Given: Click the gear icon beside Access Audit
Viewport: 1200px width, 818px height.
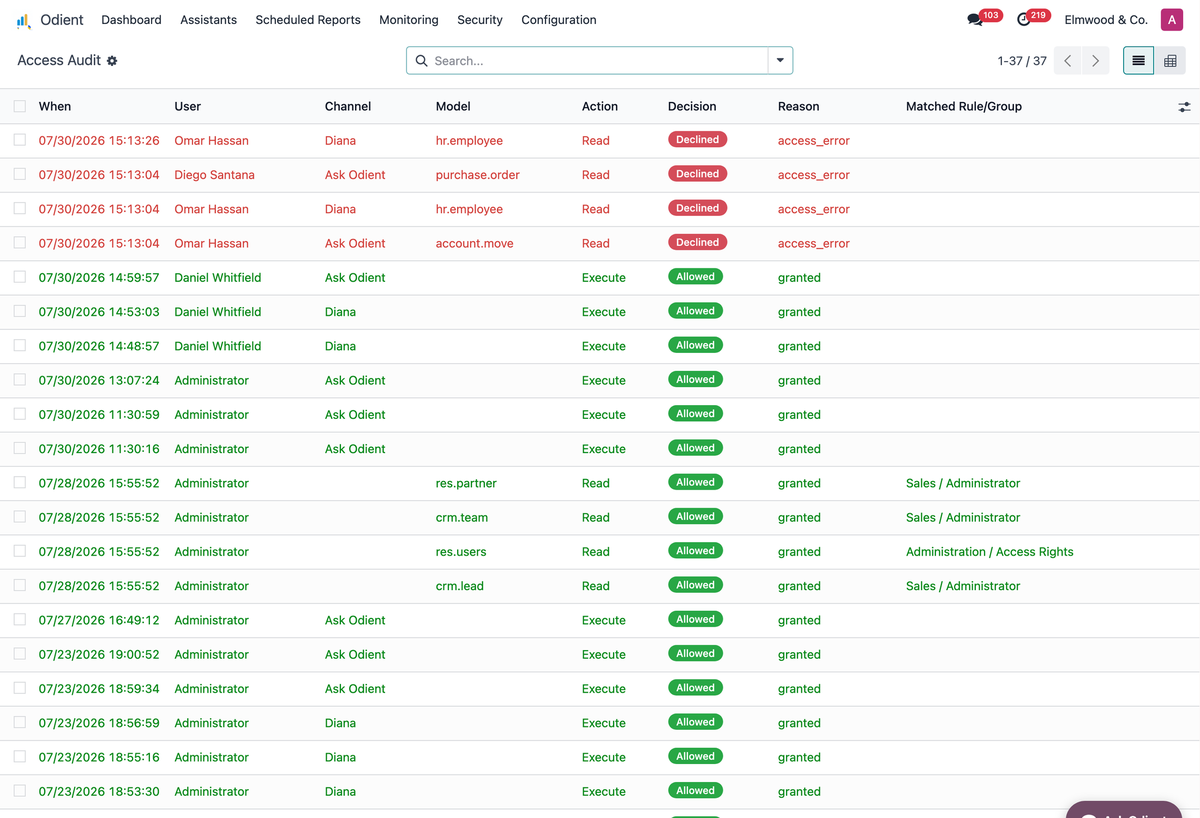Looking at the screenshot, I should pyautogui.click(x=112, y=61).
